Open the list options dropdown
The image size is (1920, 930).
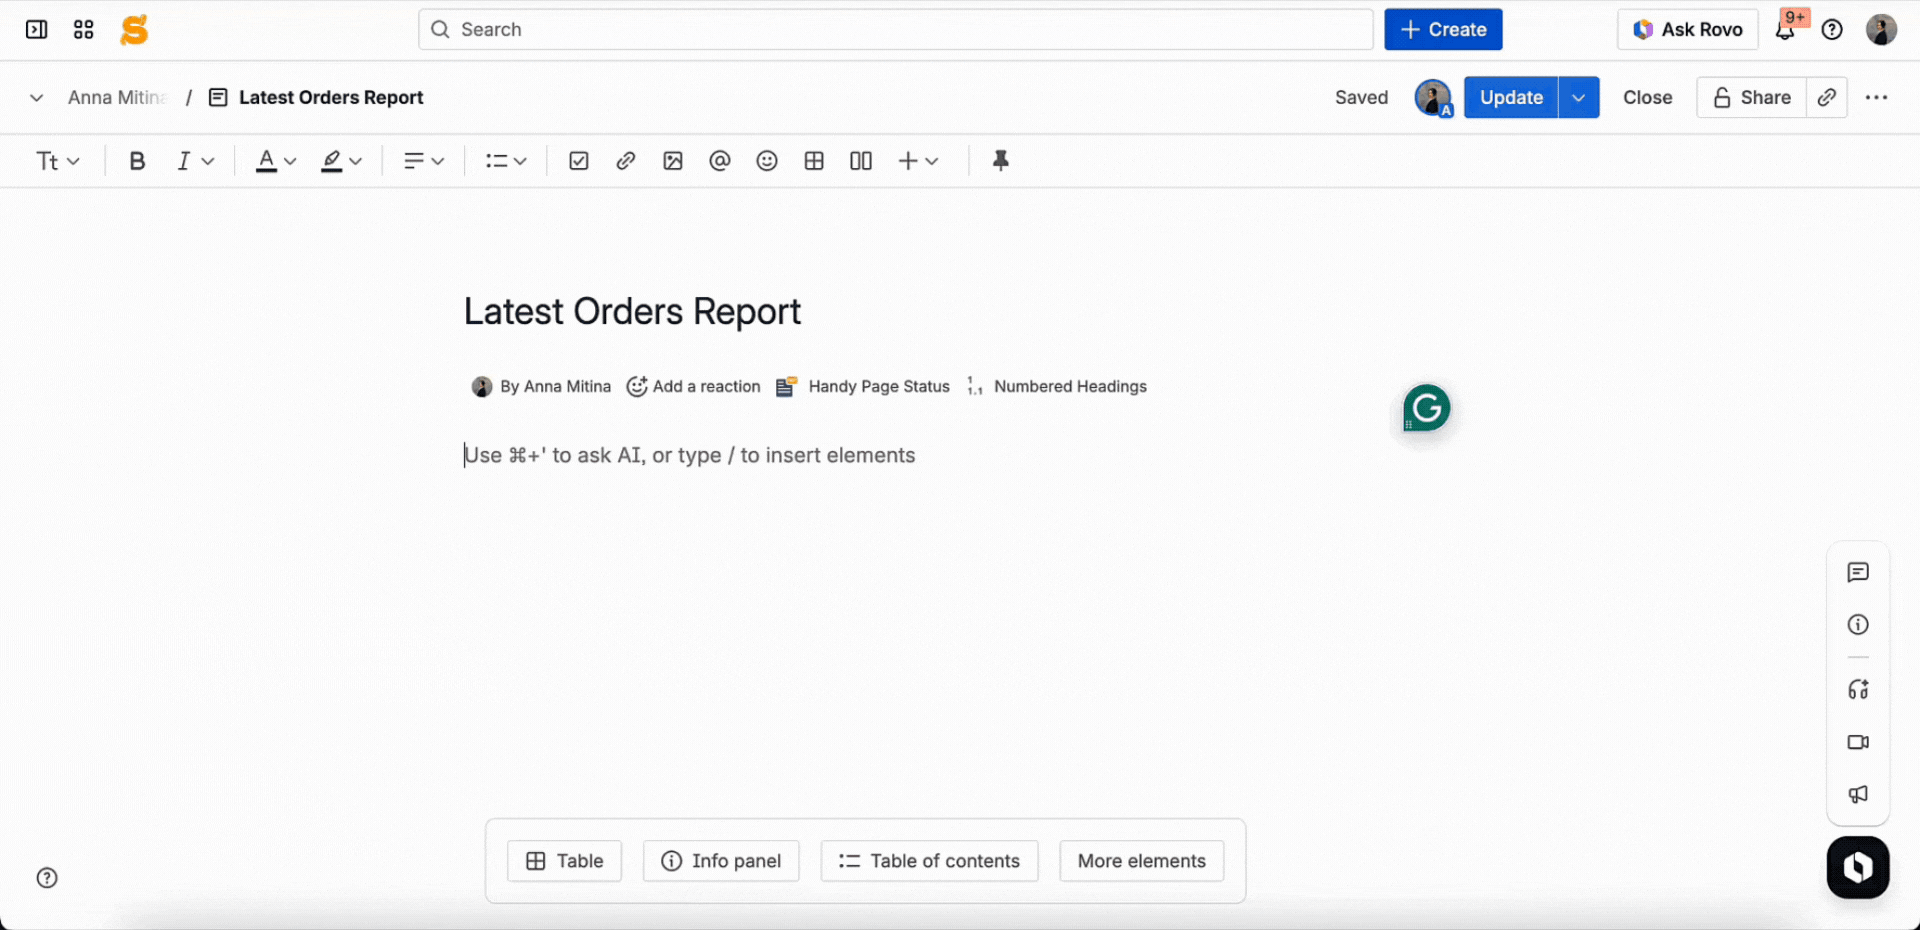click(x=505, y=160)
